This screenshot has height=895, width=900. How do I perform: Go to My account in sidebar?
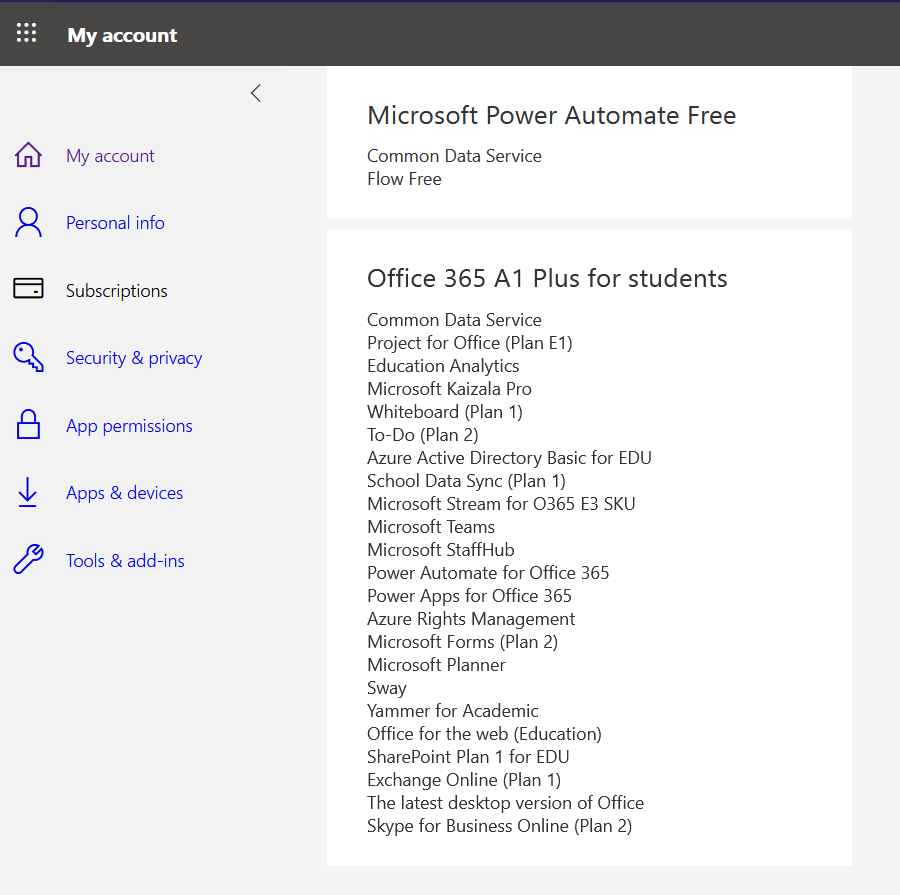[110, 156]
